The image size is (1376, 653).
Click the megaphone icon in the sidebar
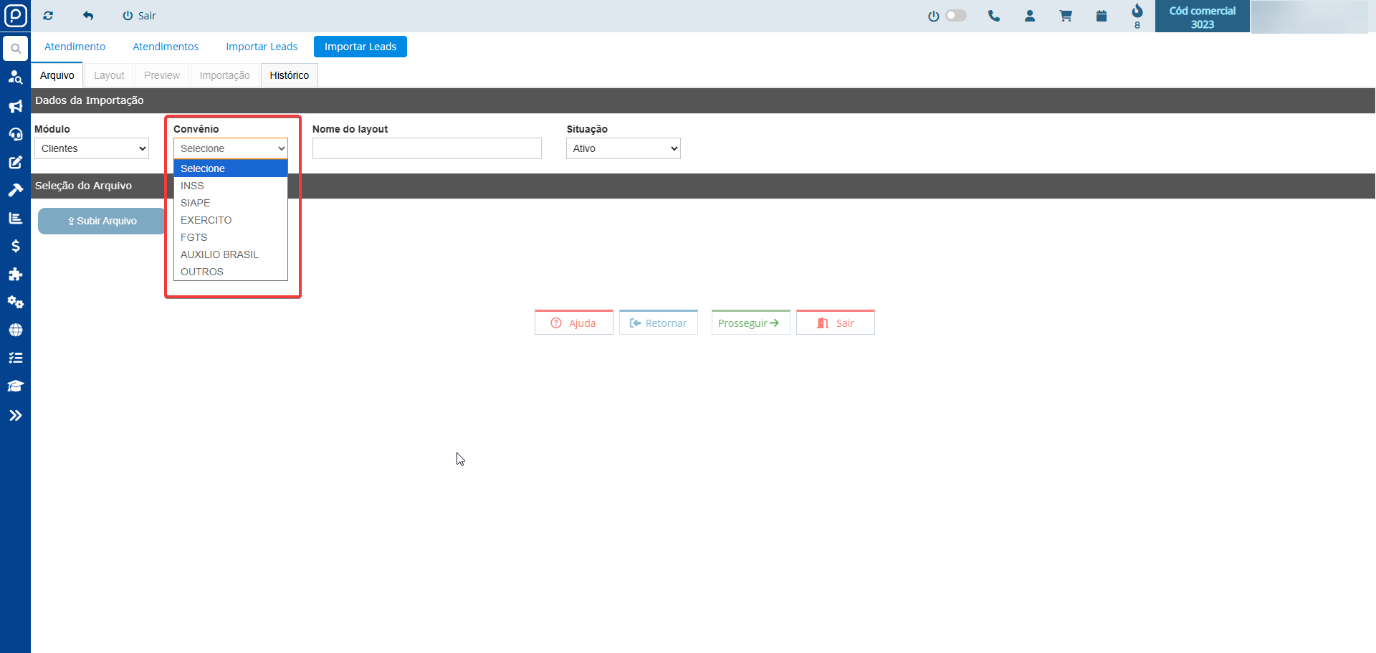[x=15, y=106]
